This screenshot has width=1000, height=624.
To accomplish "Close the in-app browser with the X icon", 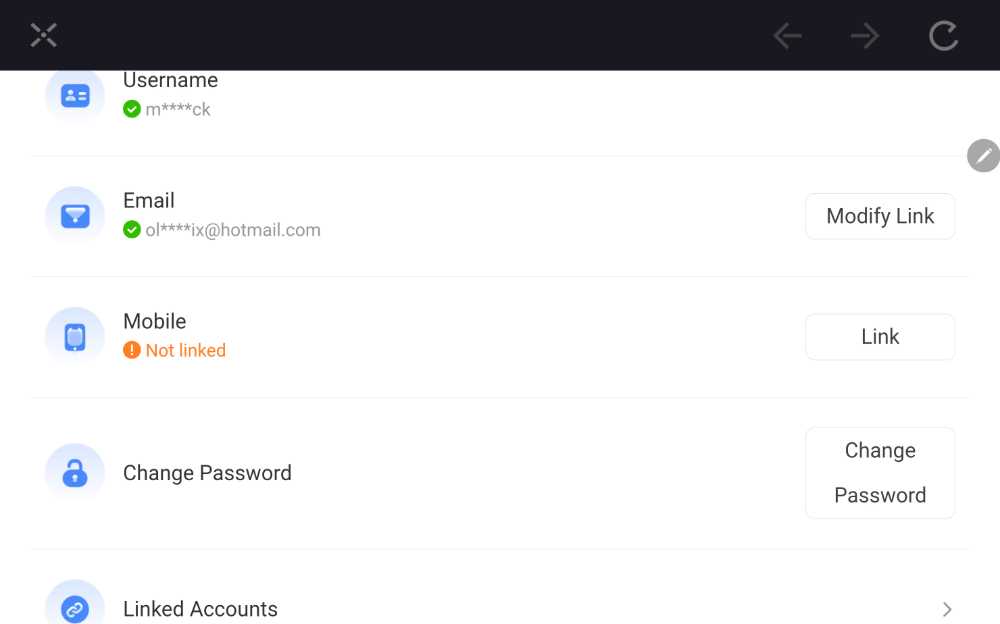I will point(43,35).
